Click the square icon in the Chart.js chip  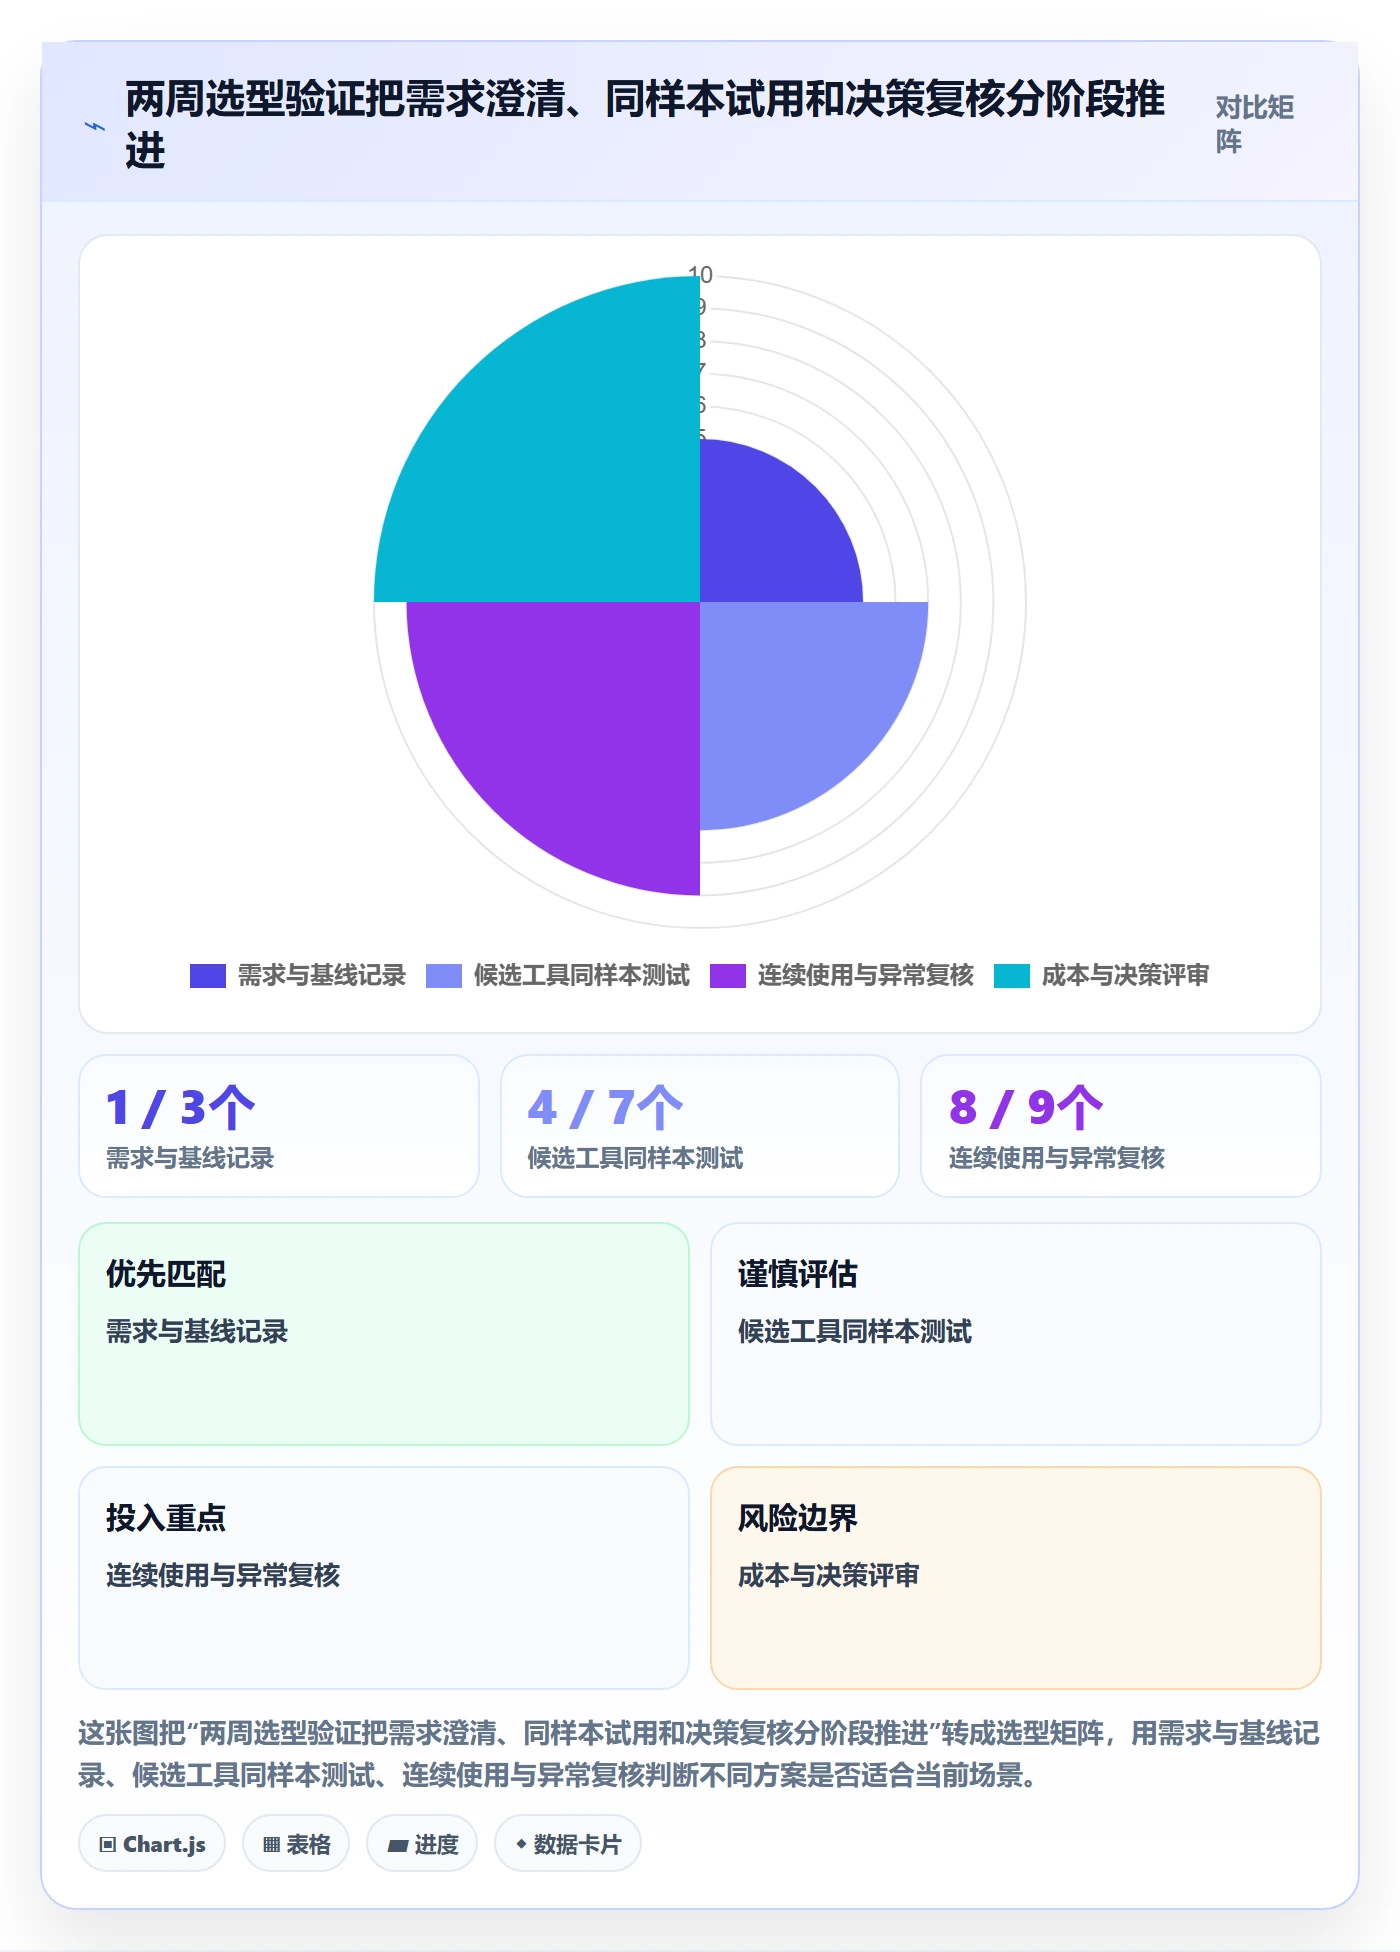click(x=108, y=1845)
